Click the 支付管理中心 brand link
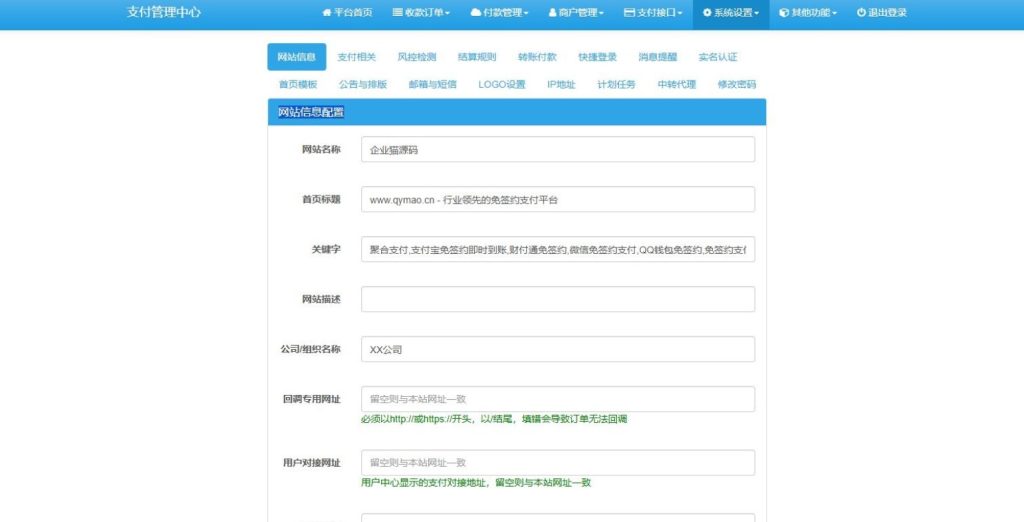Image resolution: width=1024 pixels, height=522 pixels. pyautogui.click(x=164, y=13)
